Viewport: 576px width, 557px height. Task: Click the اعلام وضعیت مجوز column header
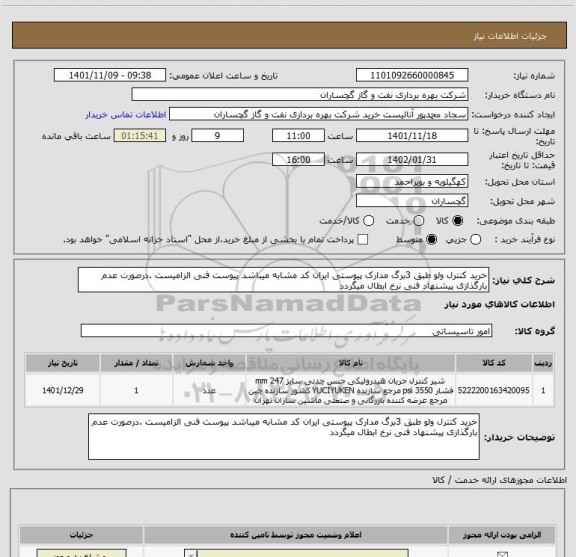(296, 535)
